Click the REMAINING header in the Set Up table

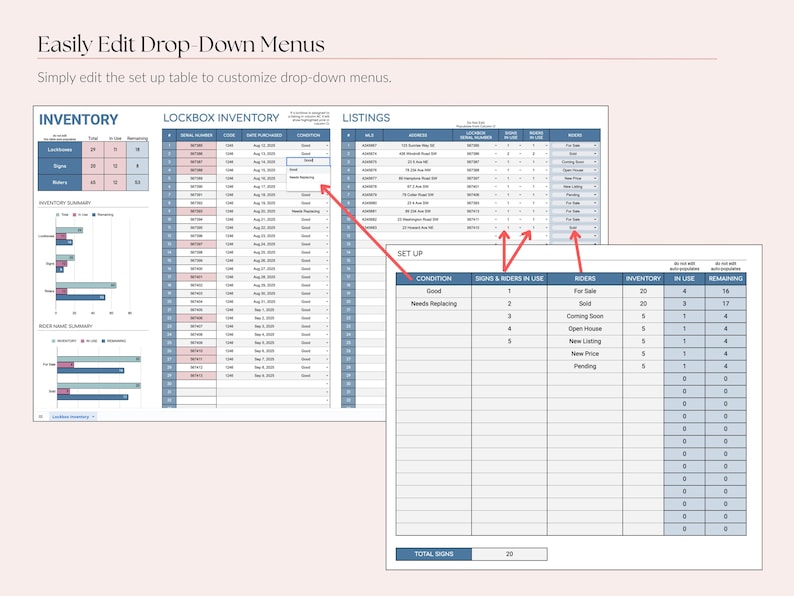tap(725, 279)
